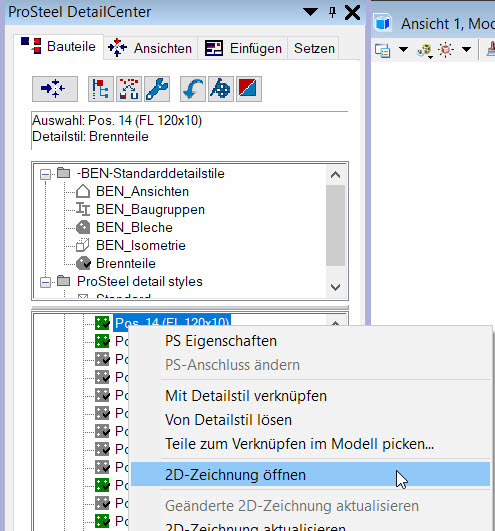Image resolution: width=495 pixels, height=531 pixels.
Task: Switch to the Setzen tab
Action: [314, 48]
